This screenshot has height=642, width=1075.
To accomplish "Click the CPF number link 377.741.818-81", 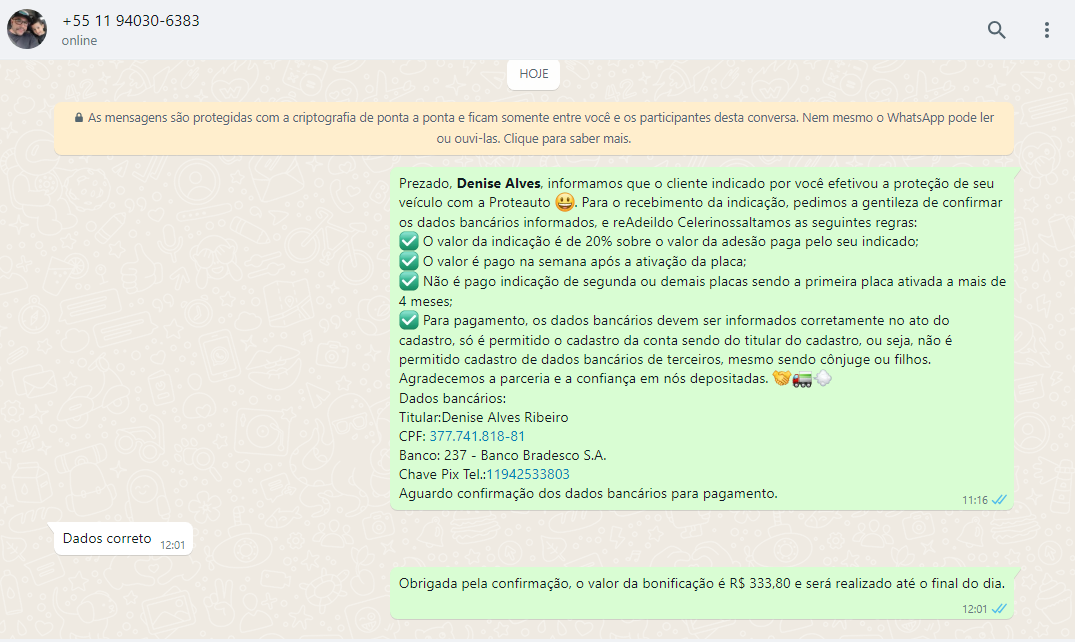I will click(x=477, y=436).
